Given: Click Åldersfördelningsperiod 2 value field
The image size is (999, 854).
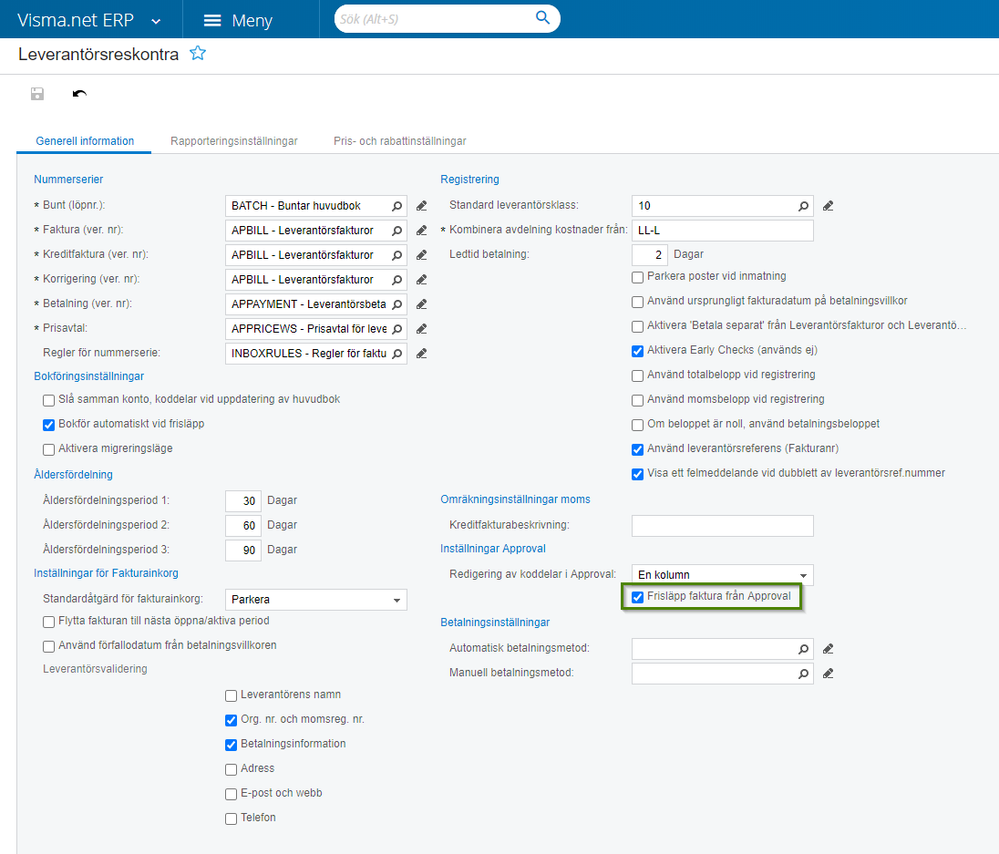Looking at the screenshot, I should [x=243, y=526].
